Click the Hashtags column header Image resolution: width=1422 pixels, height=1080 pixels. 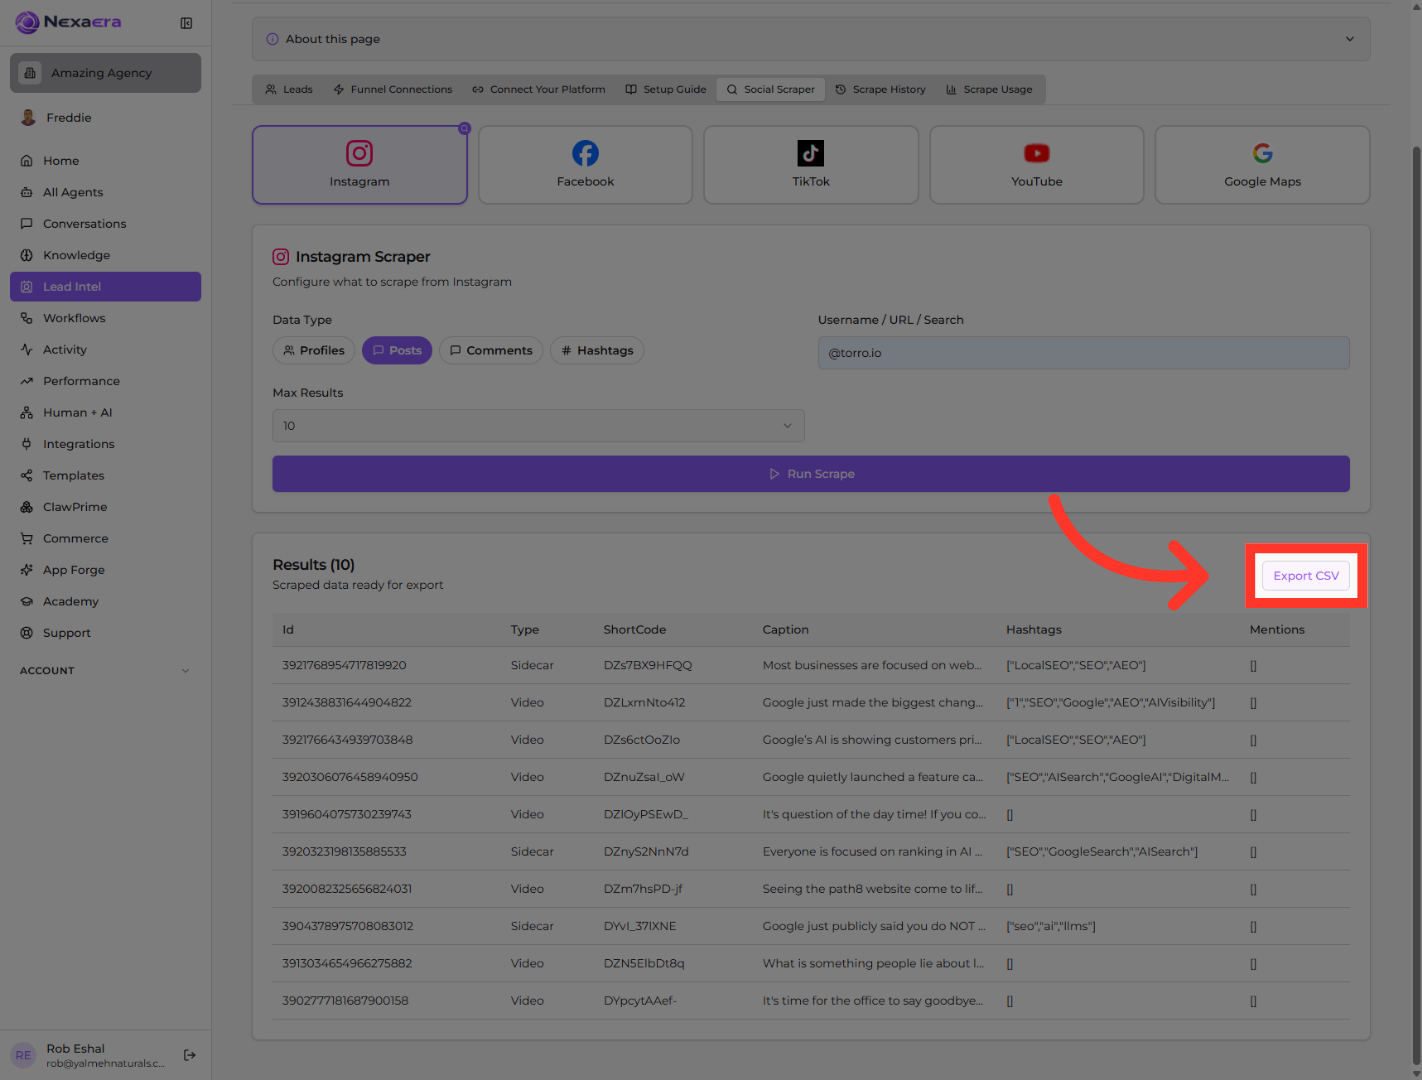[x=1034, y=630]
